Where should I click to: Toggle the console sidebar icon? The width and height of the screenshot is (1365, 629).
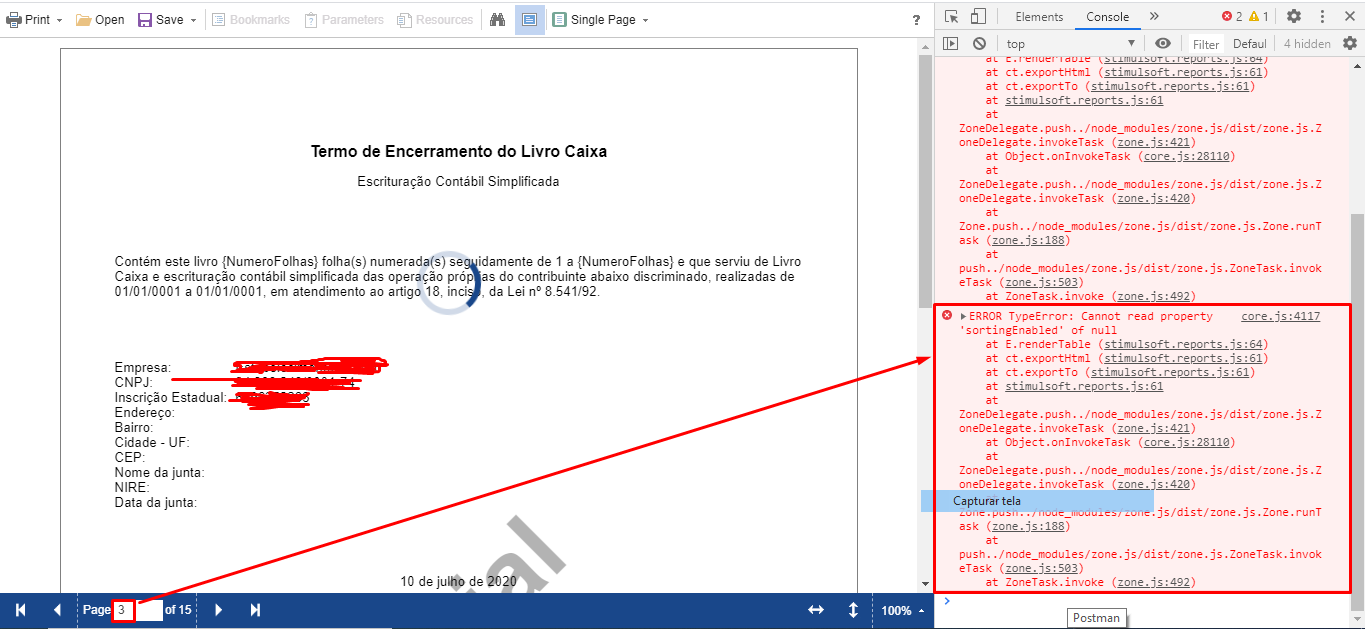tap(951, 43)
